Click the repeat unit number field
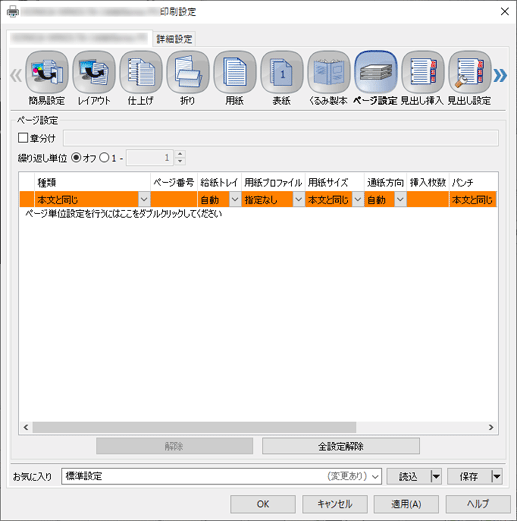 click(x=150, y=158)
